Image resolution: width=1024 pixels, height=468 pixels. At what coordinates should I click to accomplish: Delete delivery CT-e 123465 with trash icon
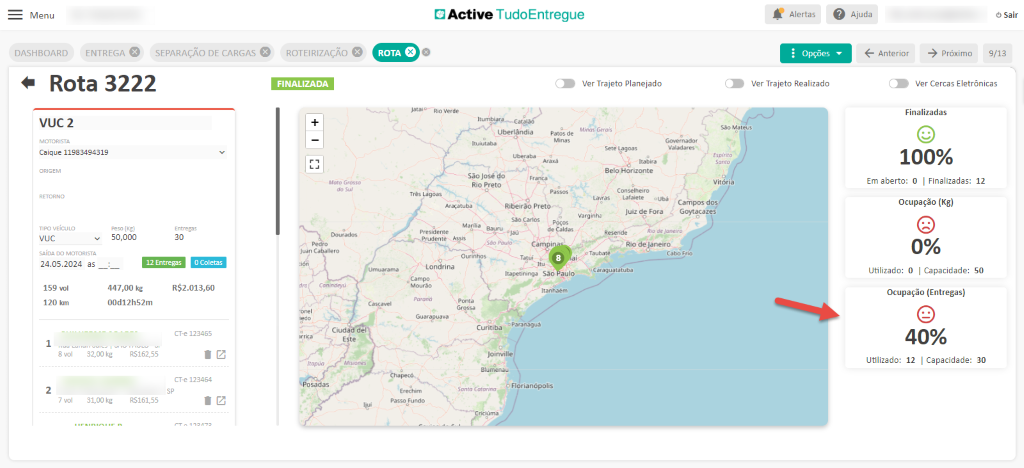coord(208,354)
